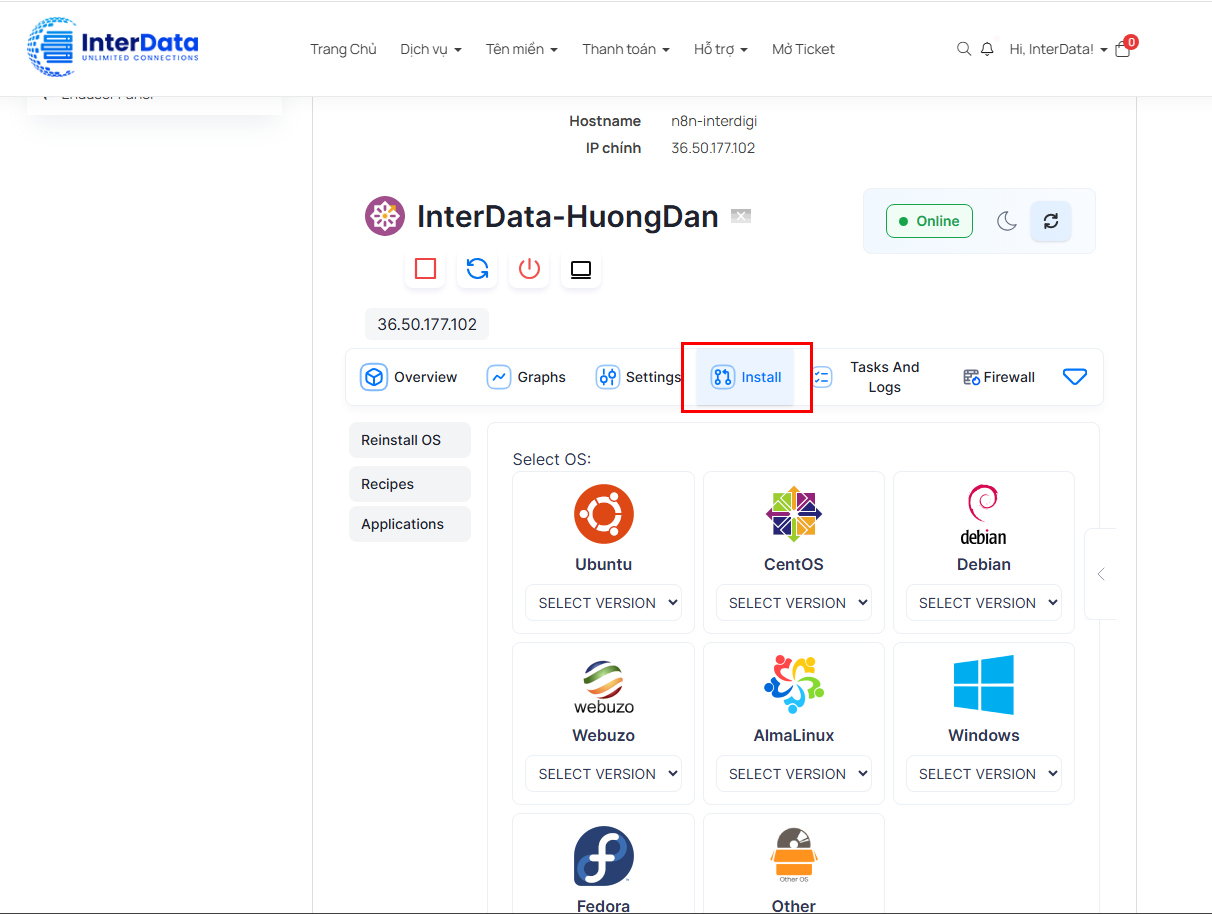Image resolution: width=1212 pixels, height=914 pixels.
Task: Select the Fedora logo
Action: pyautogui.click(x=604, y=856)
